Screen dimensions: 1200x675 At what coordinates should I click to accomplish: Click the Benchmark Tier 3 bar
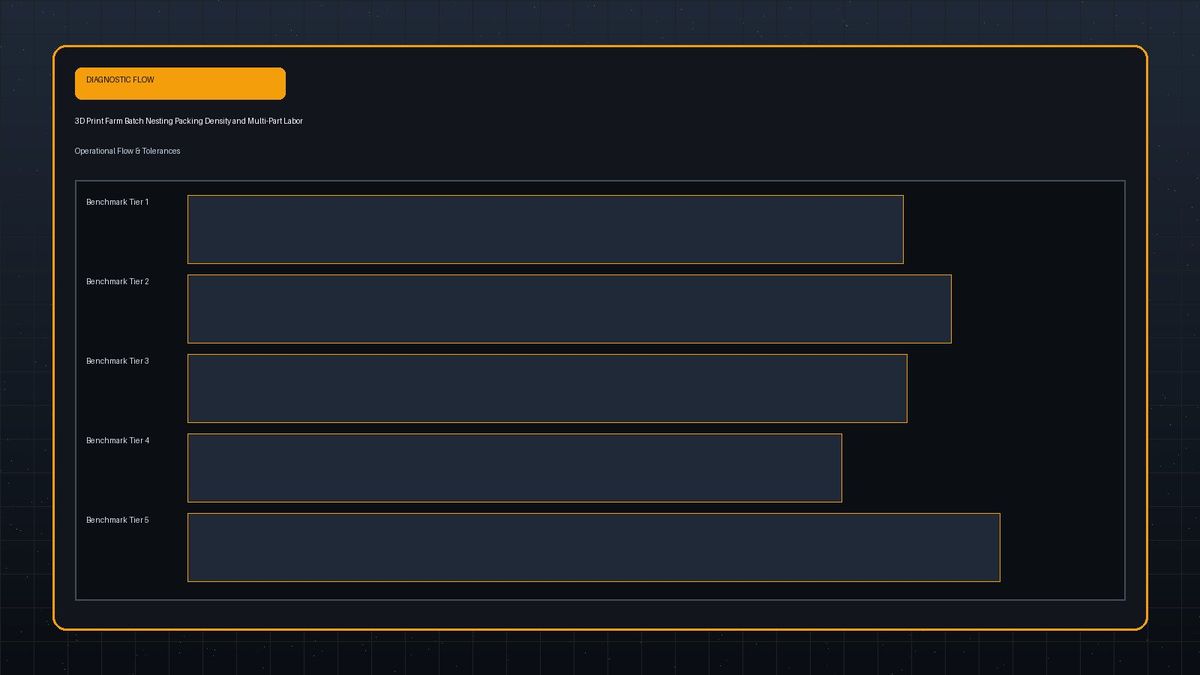(x=547, y=388)
